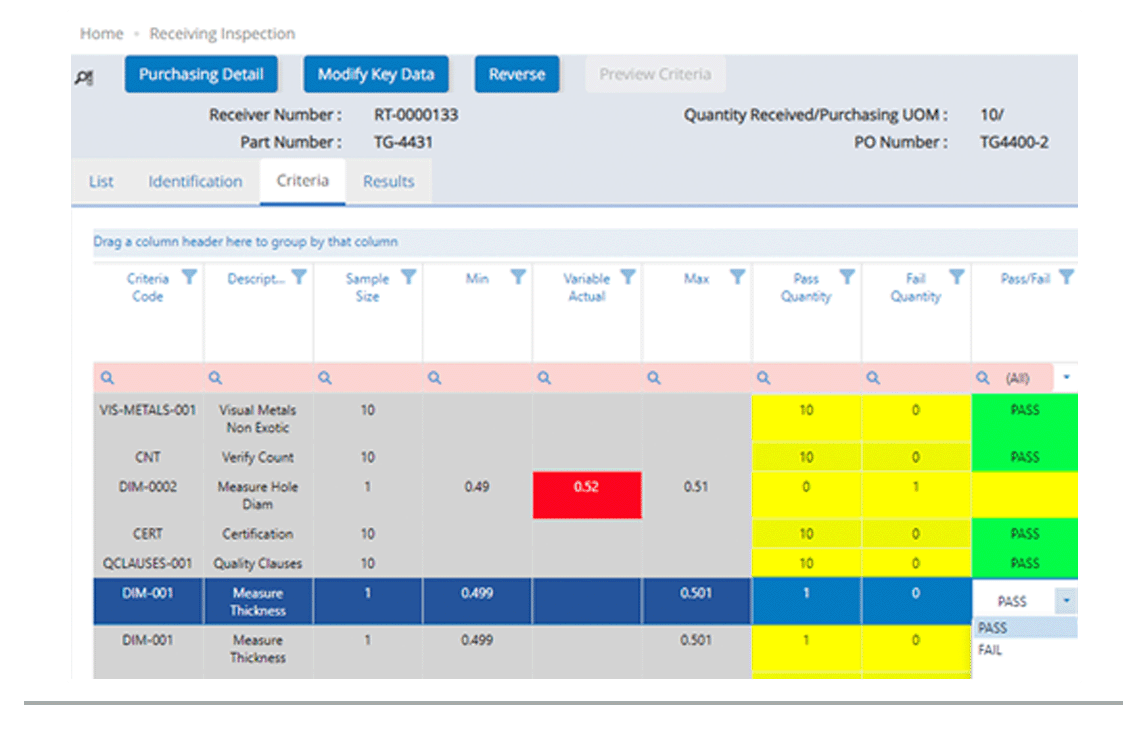Viewport: 1147px width, 729px height.
Task: Open the filter on the Criteria Code column
Action: (190, 278)
